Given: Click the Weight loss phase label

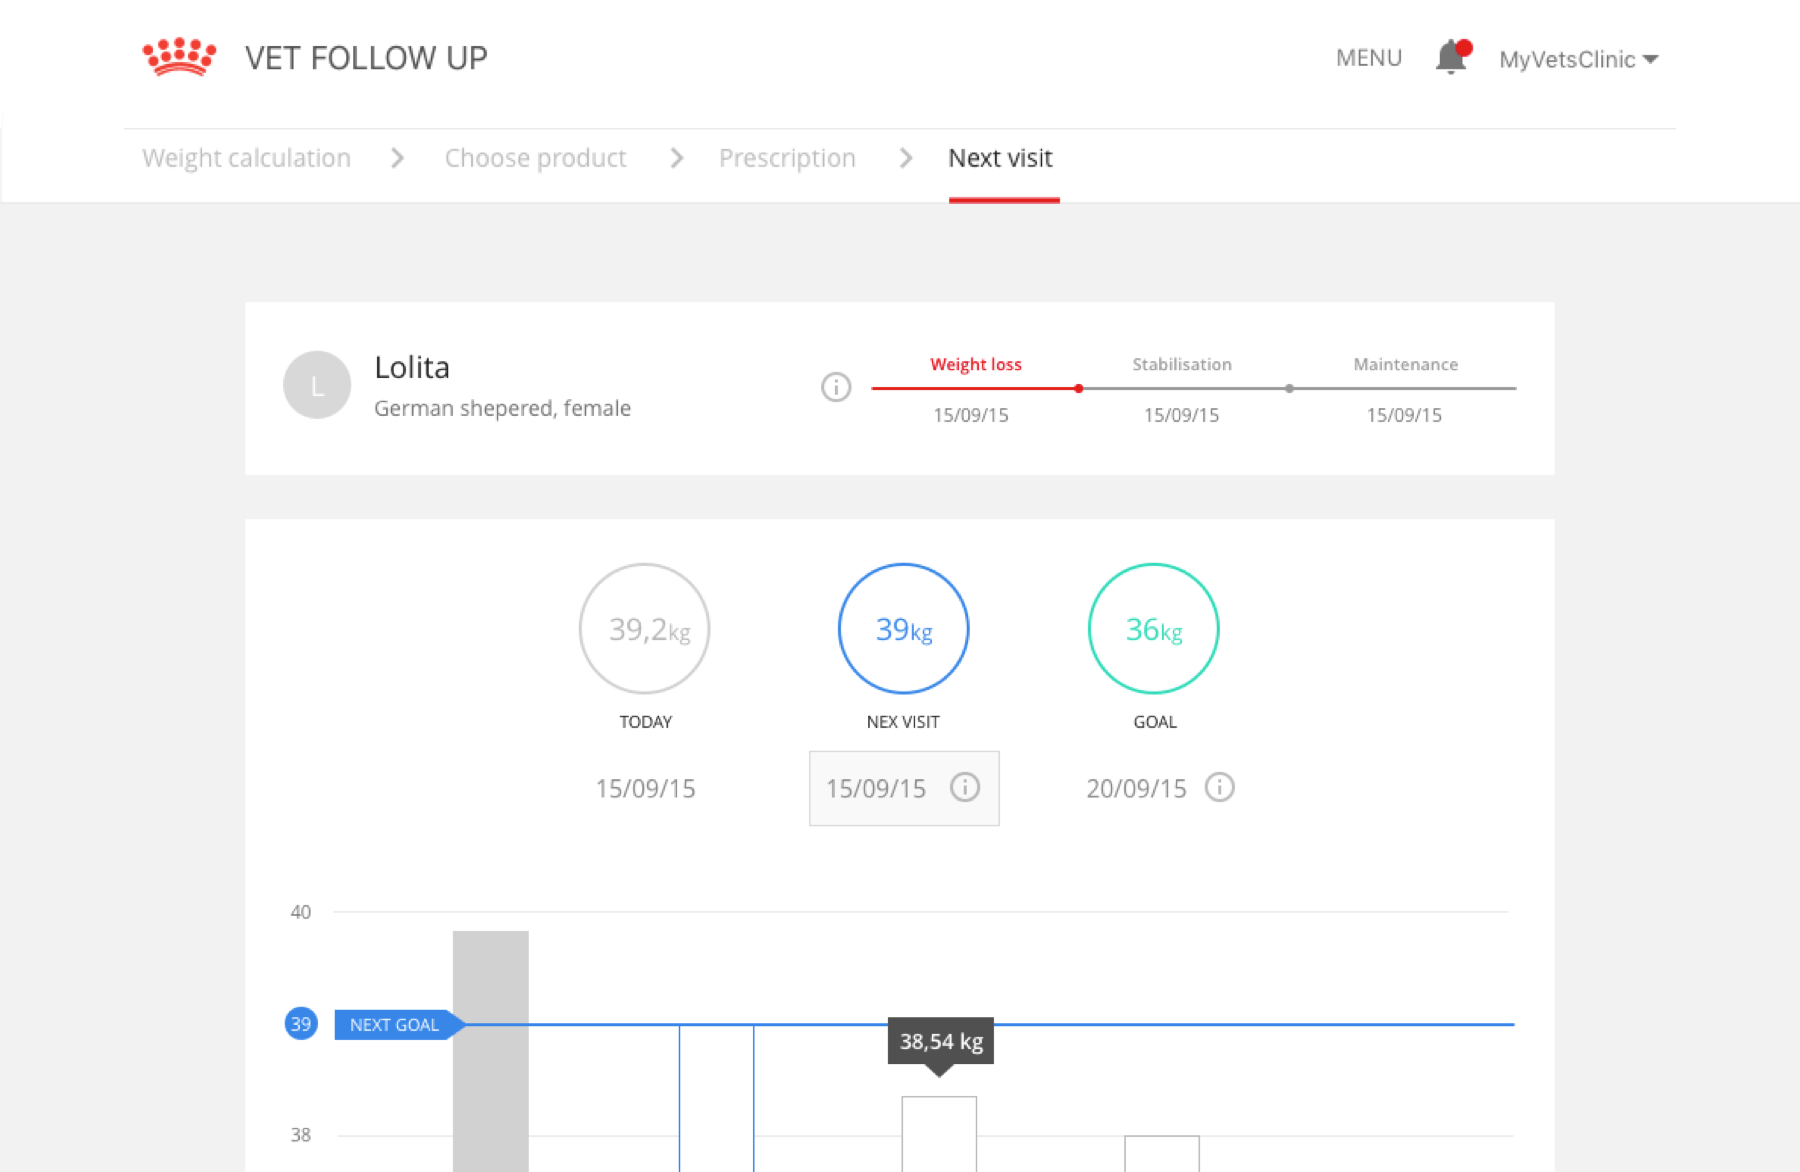Looking at the screenshot, I should pyautogui.click(x=975, y=364).
